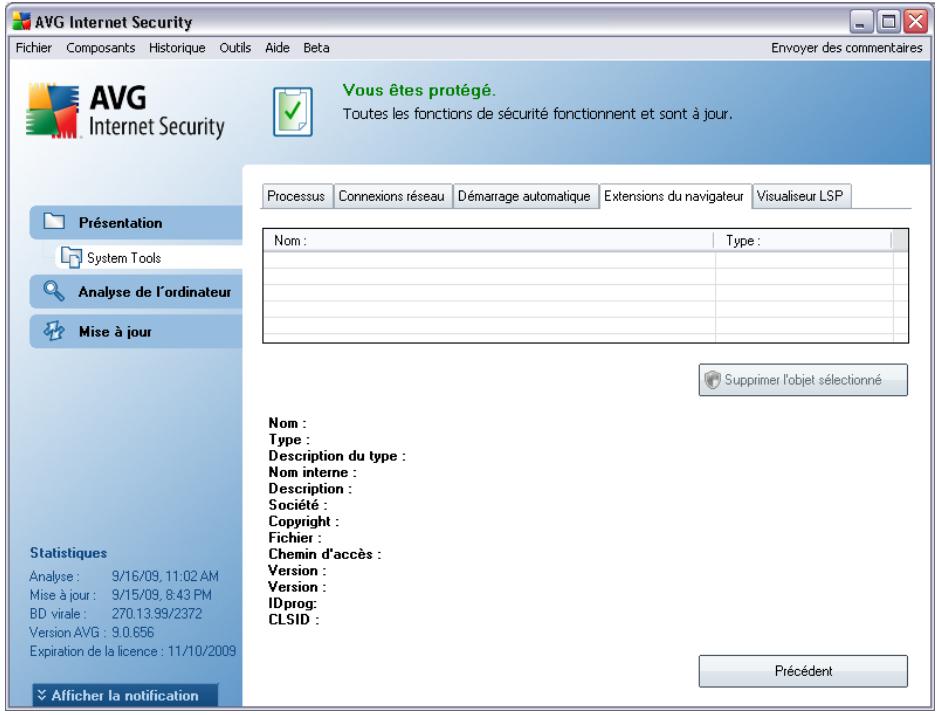
Task: Select the Extensions du navigateur tab
Action: pyautogui.click(x=674, y=196)
